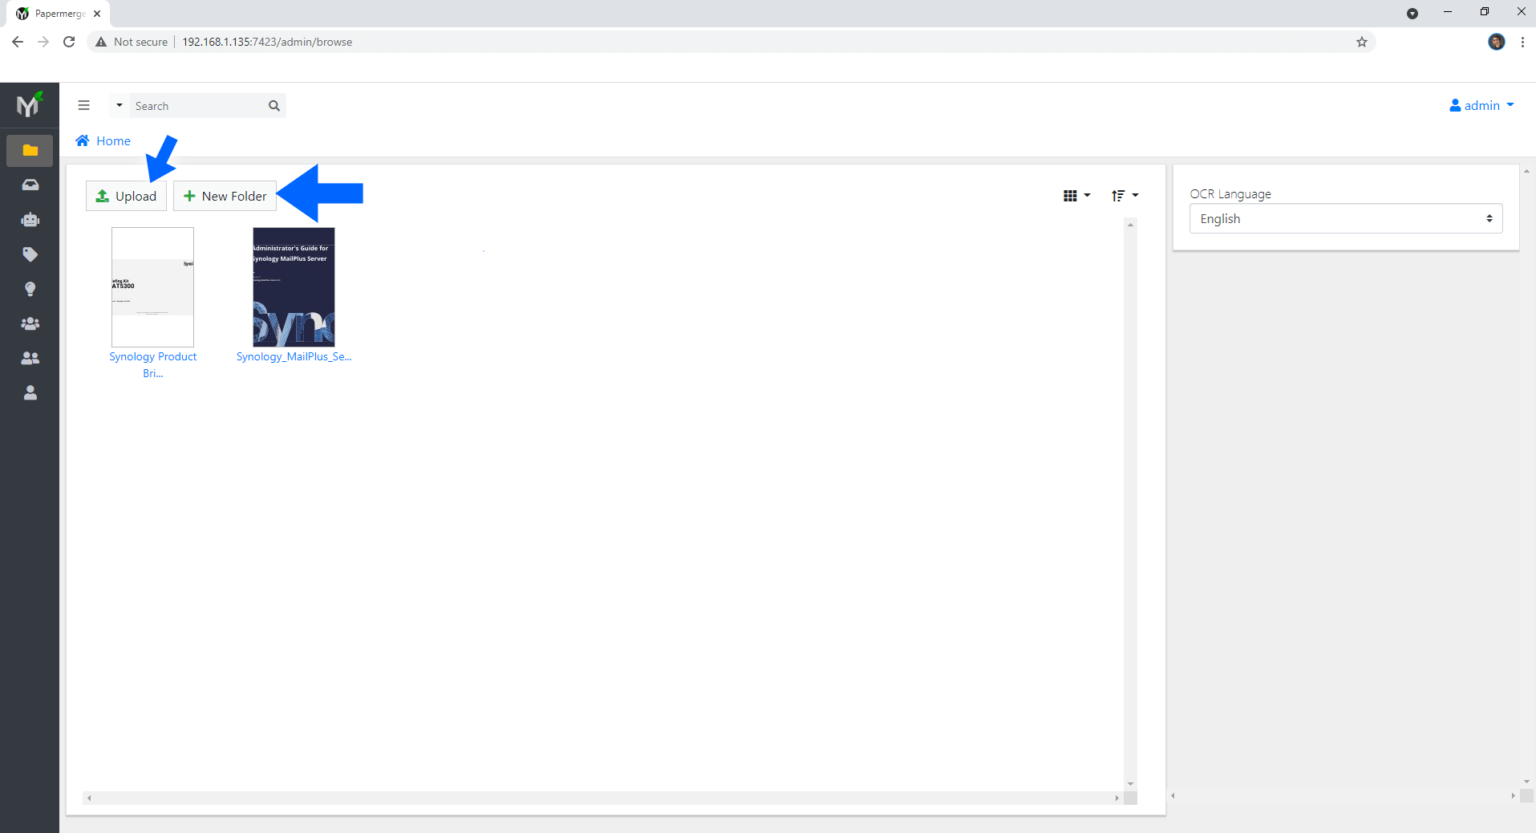Select the Automates robot icon in sidebar
1536x833 pixels.
point(29,219)
